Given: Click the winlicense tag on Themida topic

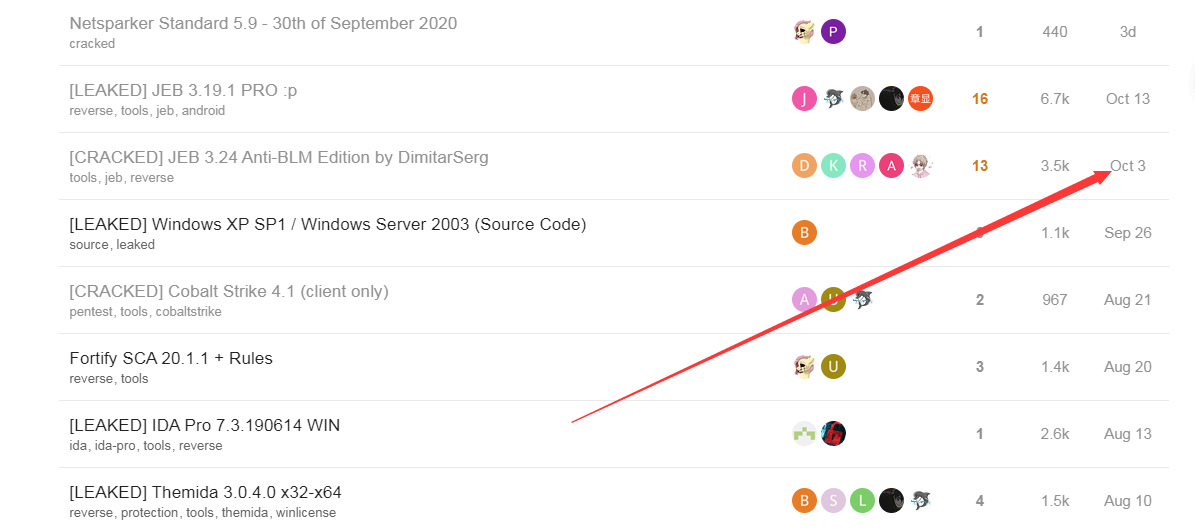Looking at the screenshot, I should coord(306,513).
